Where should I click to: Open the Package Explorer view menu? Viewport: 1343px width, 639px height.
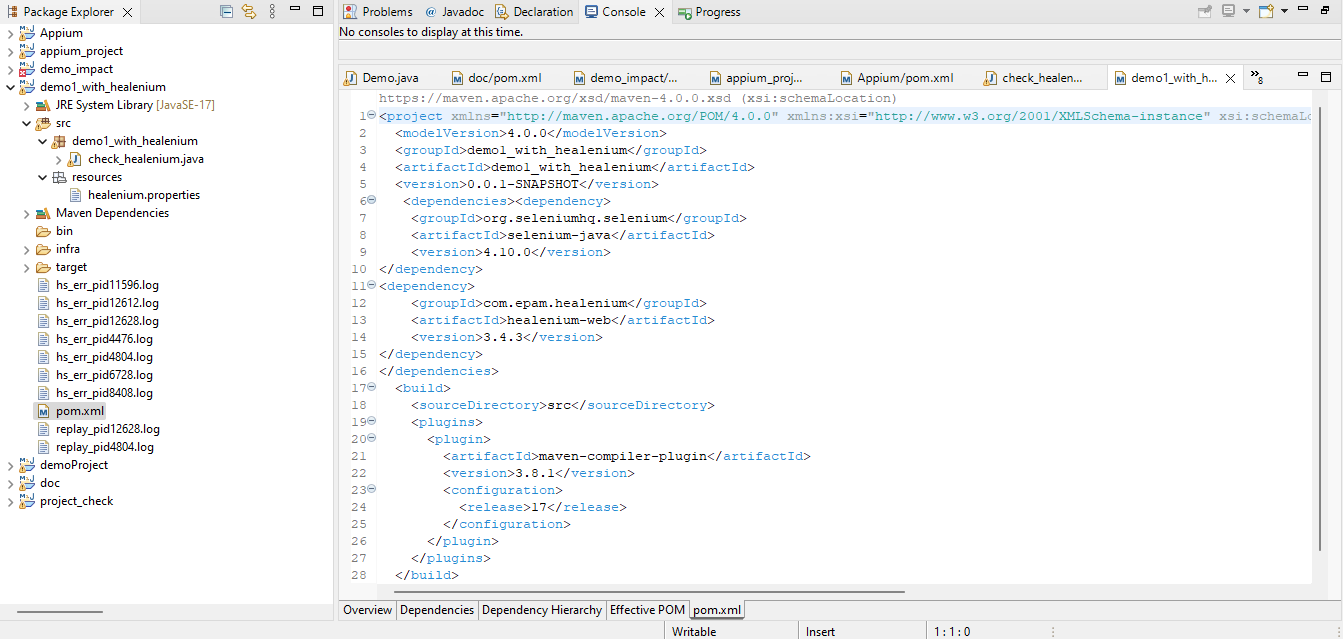tap(272, 11)
